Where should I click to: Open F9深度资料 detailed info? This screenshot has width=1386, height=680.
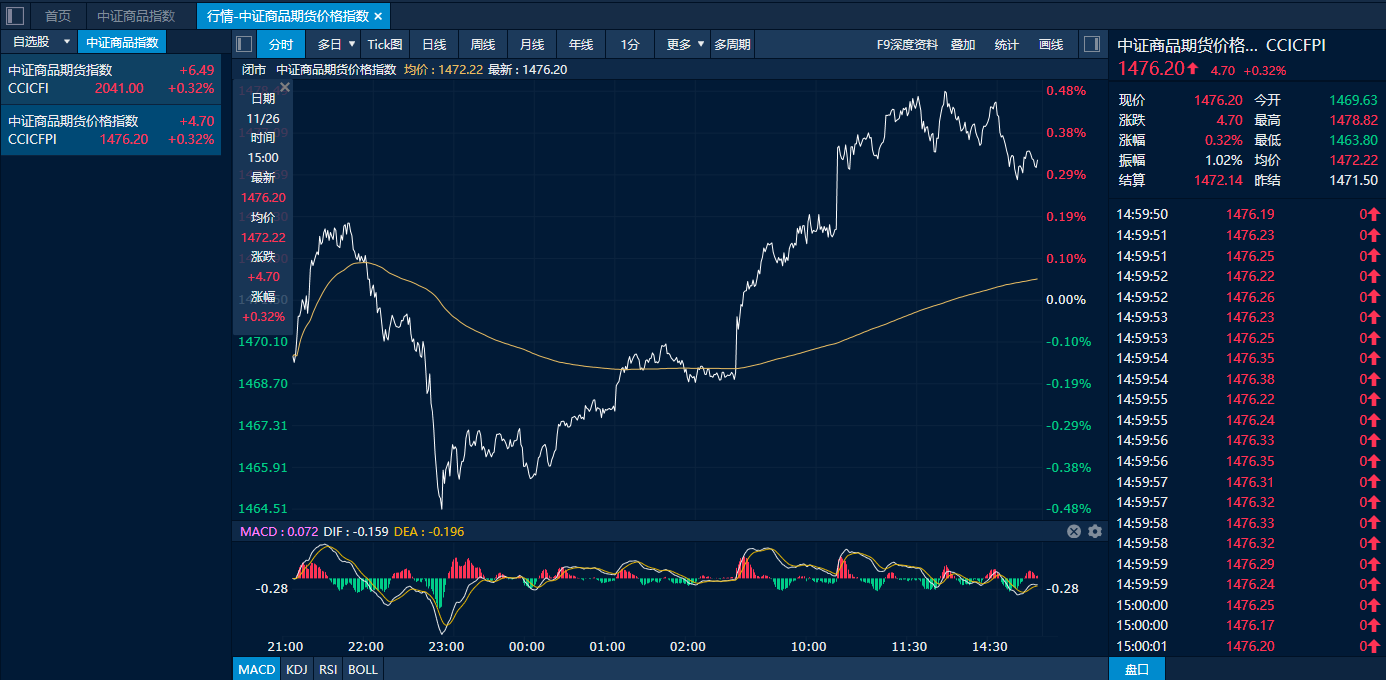[907, 44]
